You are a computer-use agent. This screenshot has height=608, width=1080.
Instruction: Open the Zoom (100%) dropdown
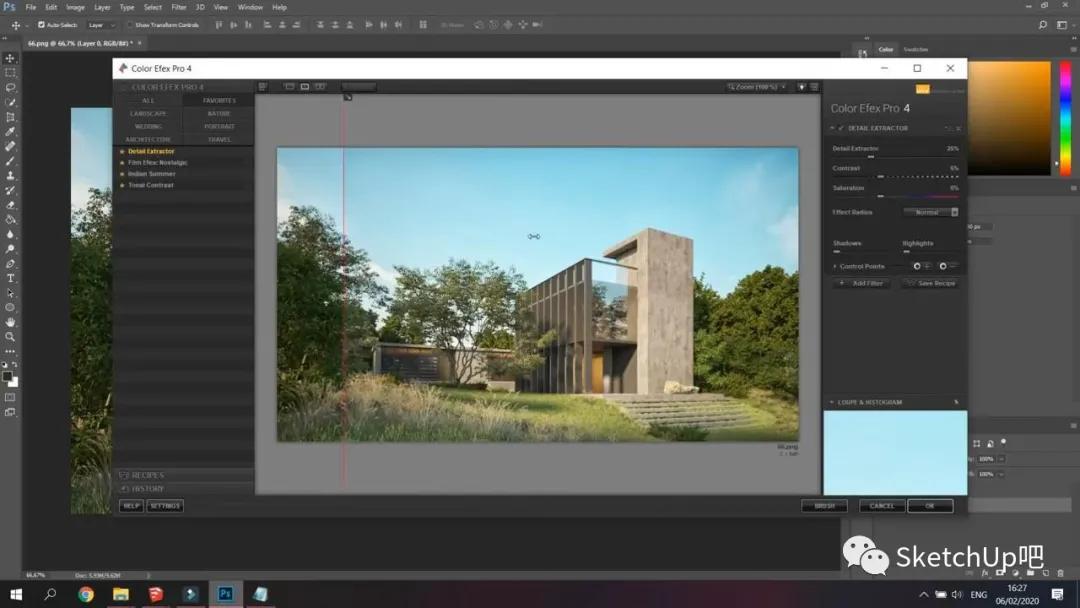(757, 88)
